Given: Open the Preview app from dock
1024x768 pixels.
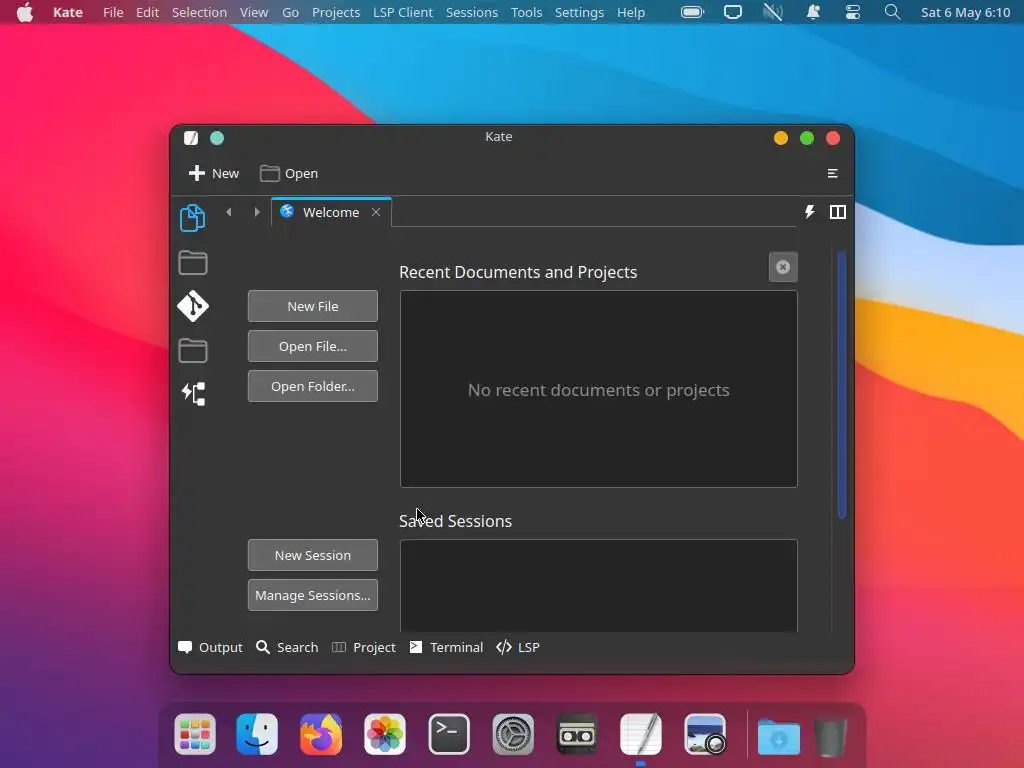Looking at the screenshot, I should 705,734.
